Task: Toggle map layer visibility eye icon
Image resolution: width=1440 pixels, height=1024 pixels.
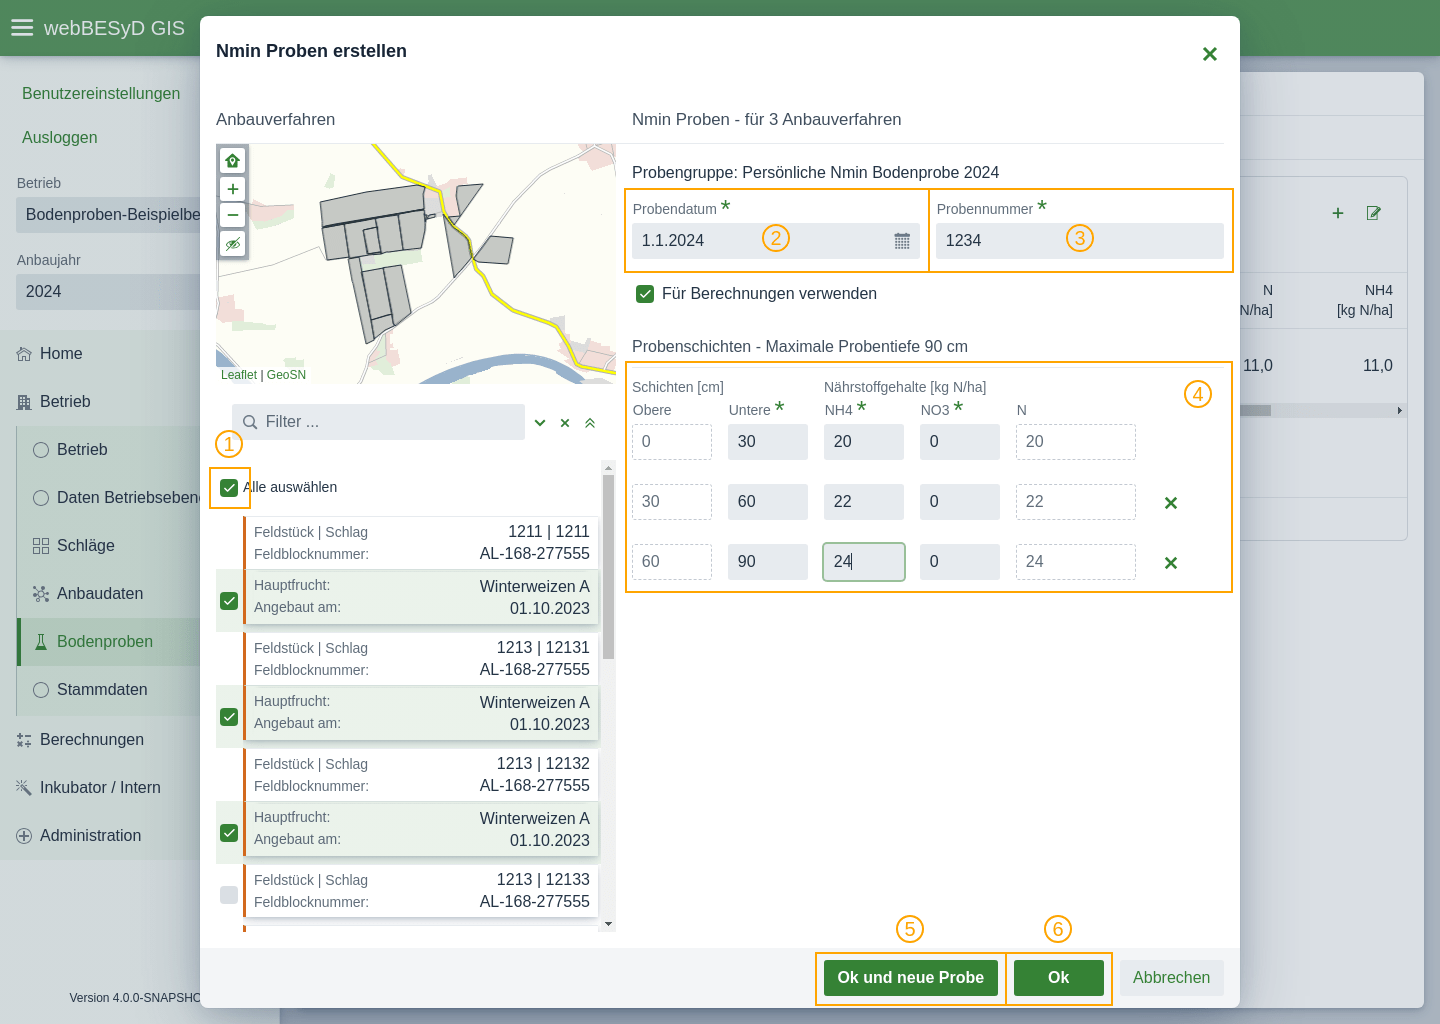Action: [x=232, y=244]
